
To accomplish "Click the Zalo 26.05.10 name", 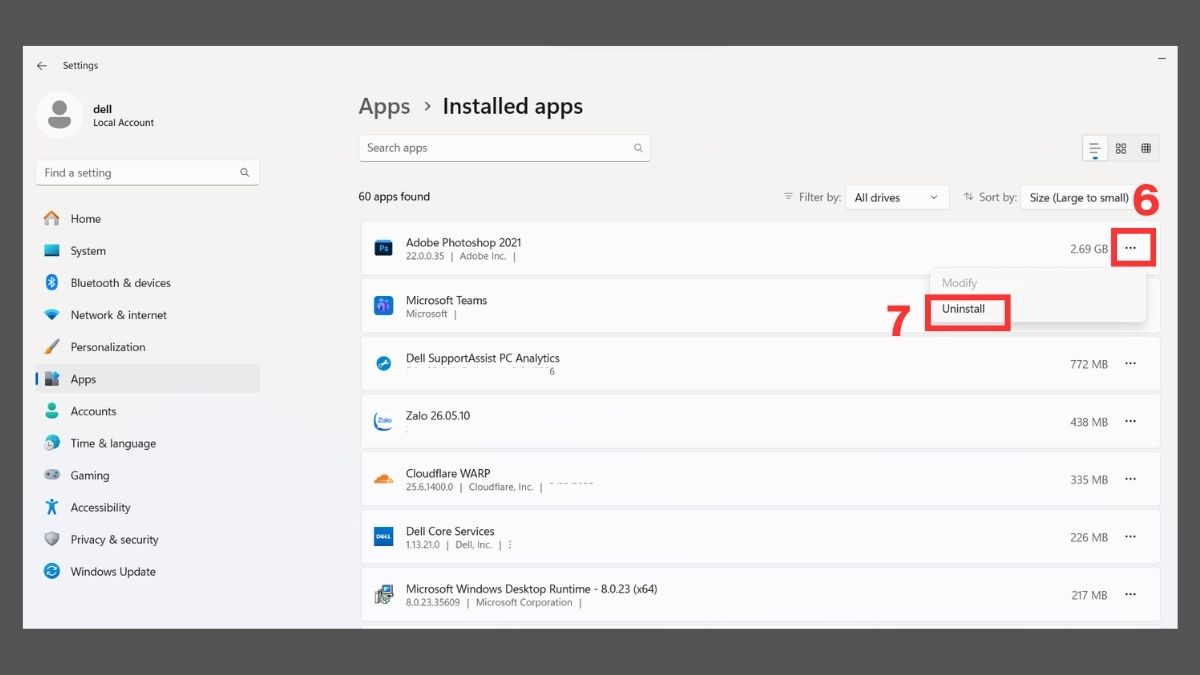I will [x=438, y=416].
